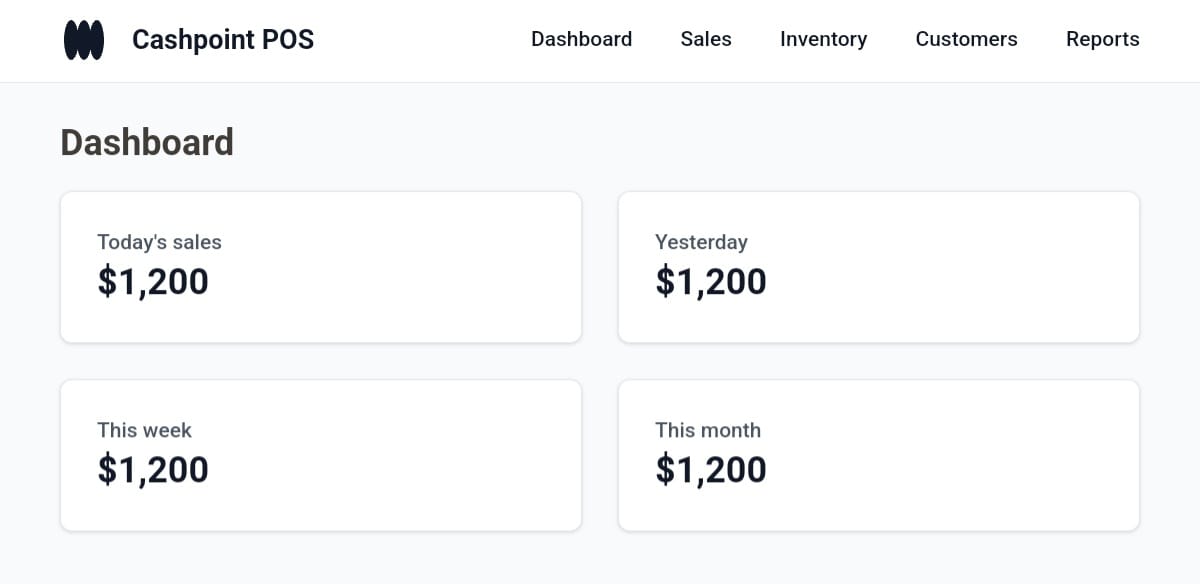
Task: Click the $1,200 amount under Today's sales
Action: [153, 282]
